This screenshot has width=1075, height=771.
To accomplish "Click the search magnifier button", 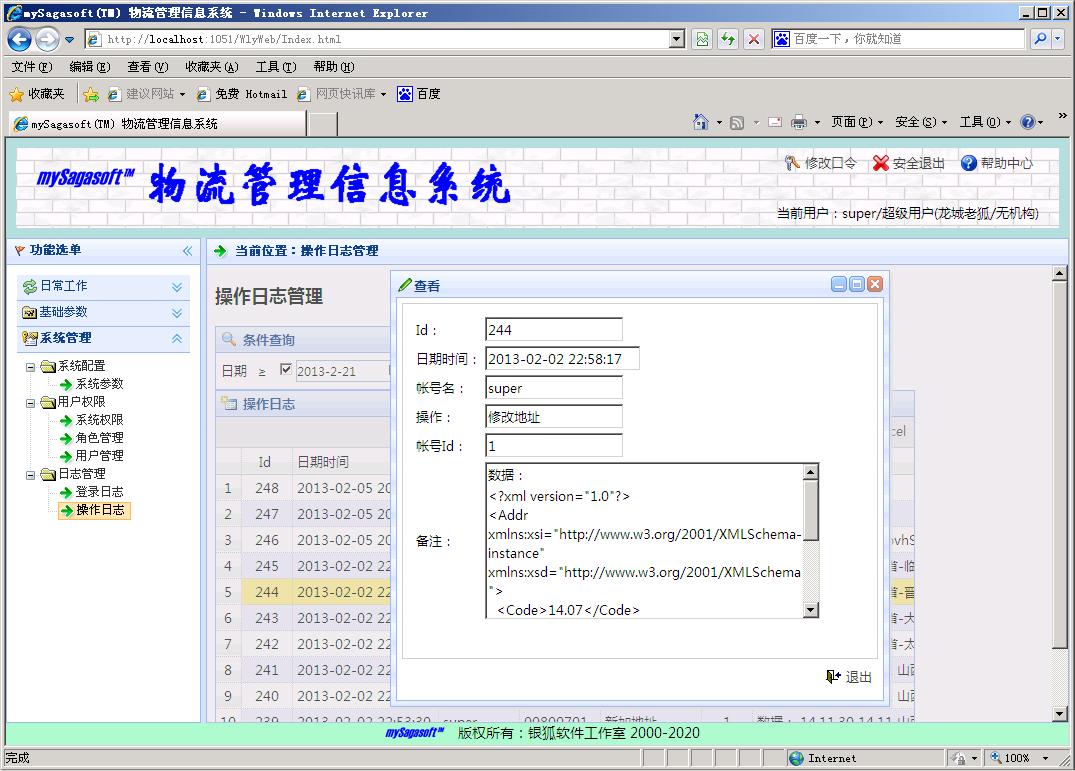I will click(1040, 39).
